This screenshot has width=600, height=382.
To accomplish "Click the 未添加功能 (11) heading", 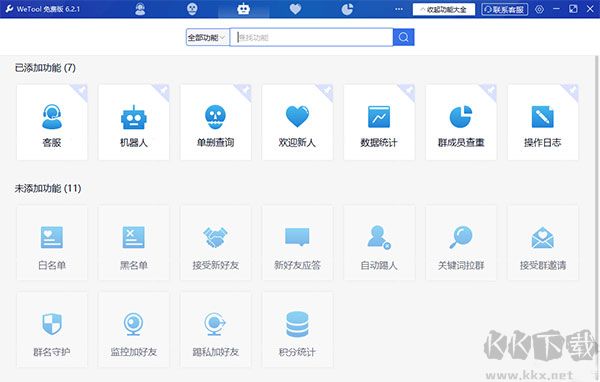I will coord(48,188).
